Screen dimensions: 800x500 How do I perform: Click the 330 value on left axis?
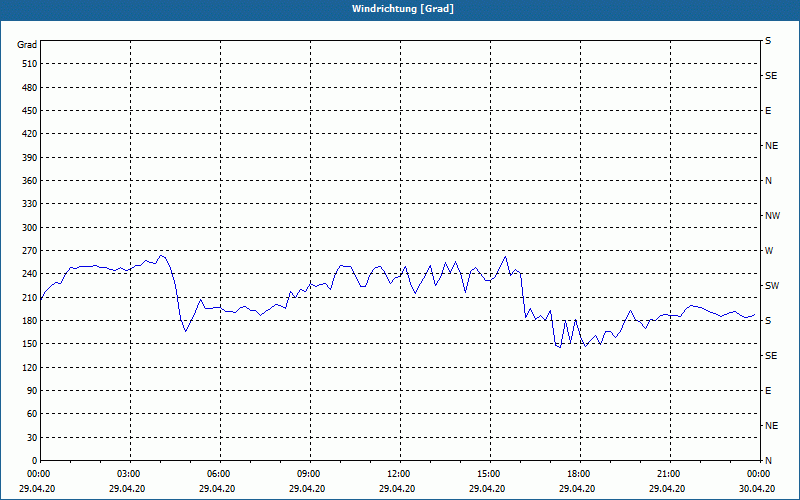[30, 204]
